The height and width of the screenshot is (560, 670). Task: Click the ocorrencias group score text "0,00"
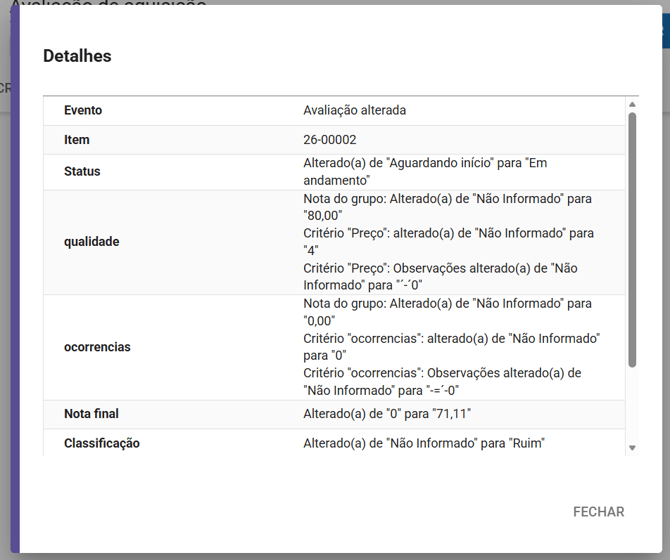click(x=320, y=320)
